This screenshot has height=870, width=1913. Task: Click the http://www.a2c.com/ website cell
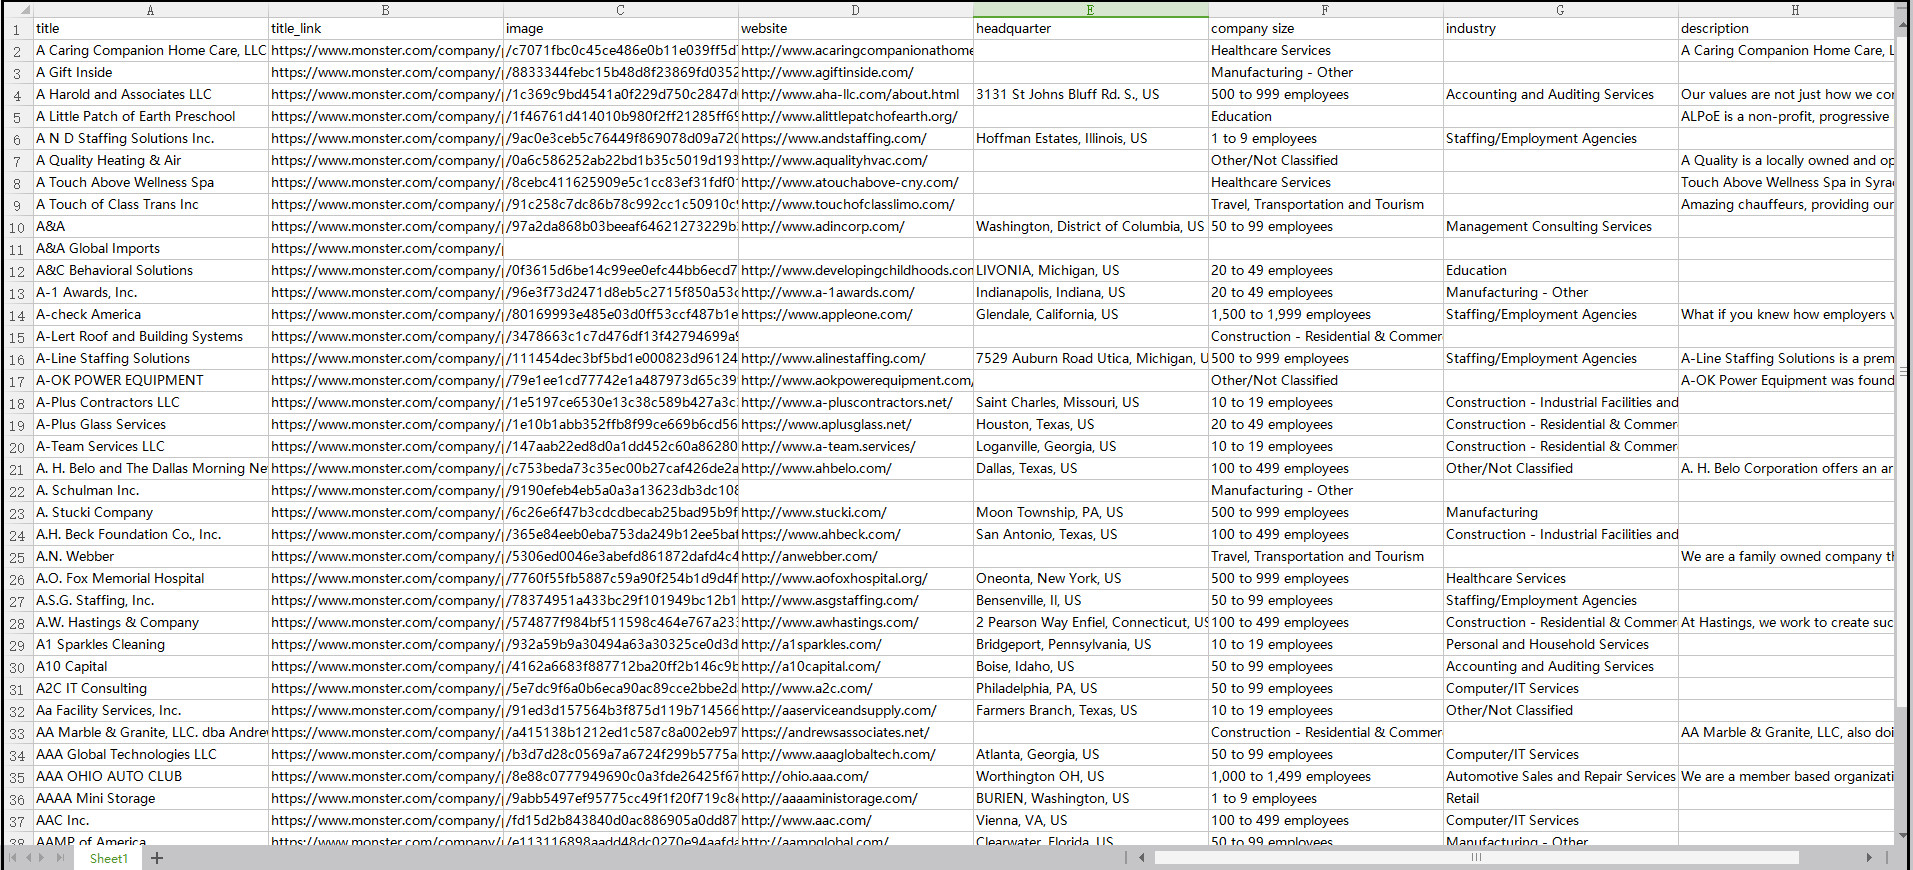[x=855, y=689]
